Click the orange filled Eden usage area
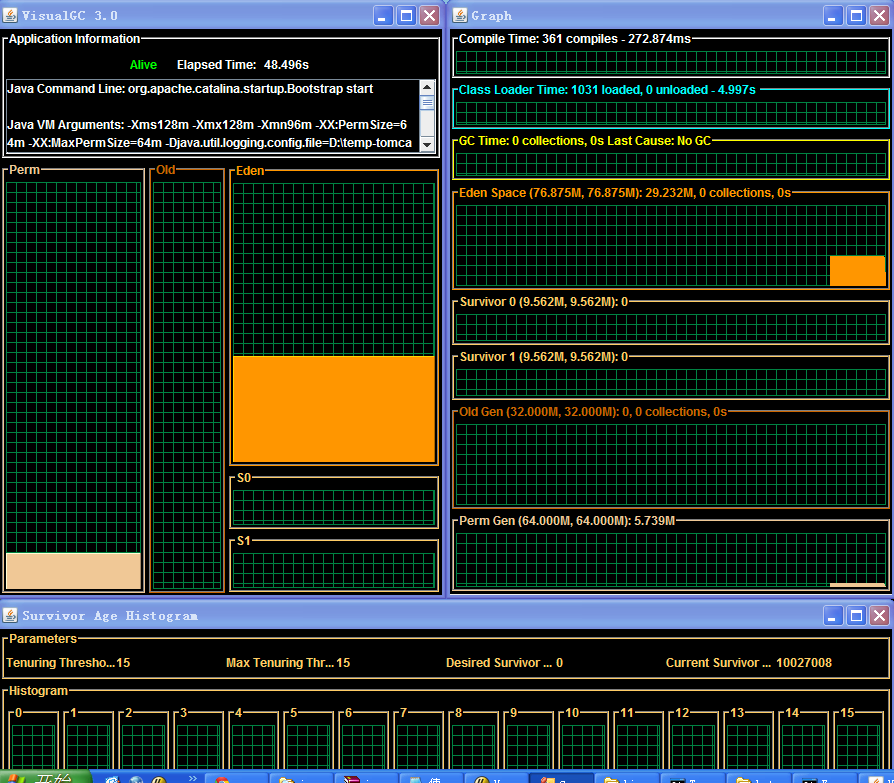894x783 pixels. (333, 408)
